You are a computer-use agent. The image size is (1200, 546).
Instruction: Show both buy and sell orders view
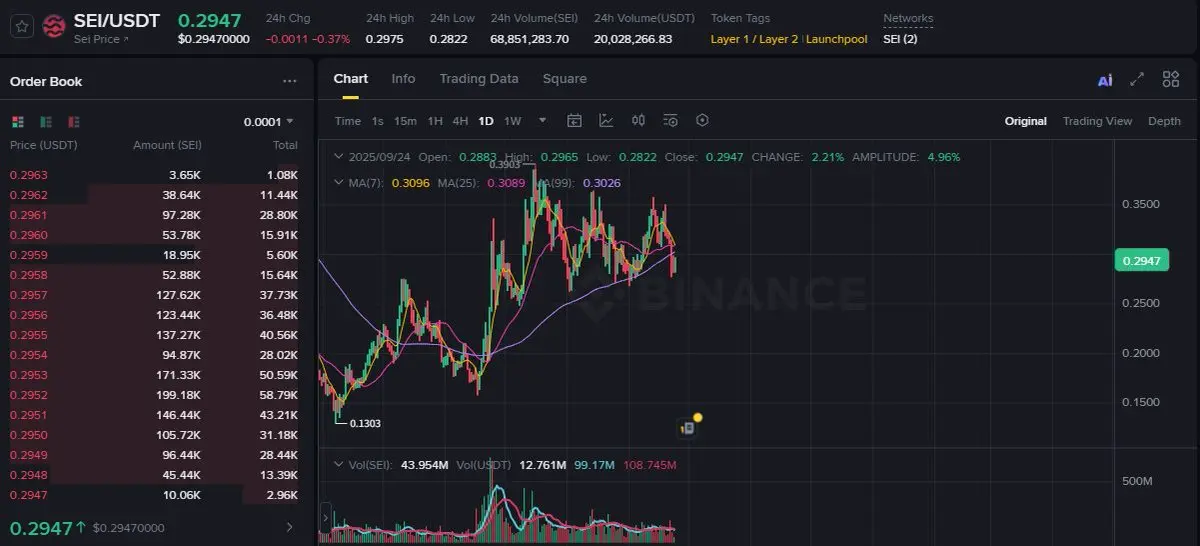pyautogui.click(x=17, y=122)
